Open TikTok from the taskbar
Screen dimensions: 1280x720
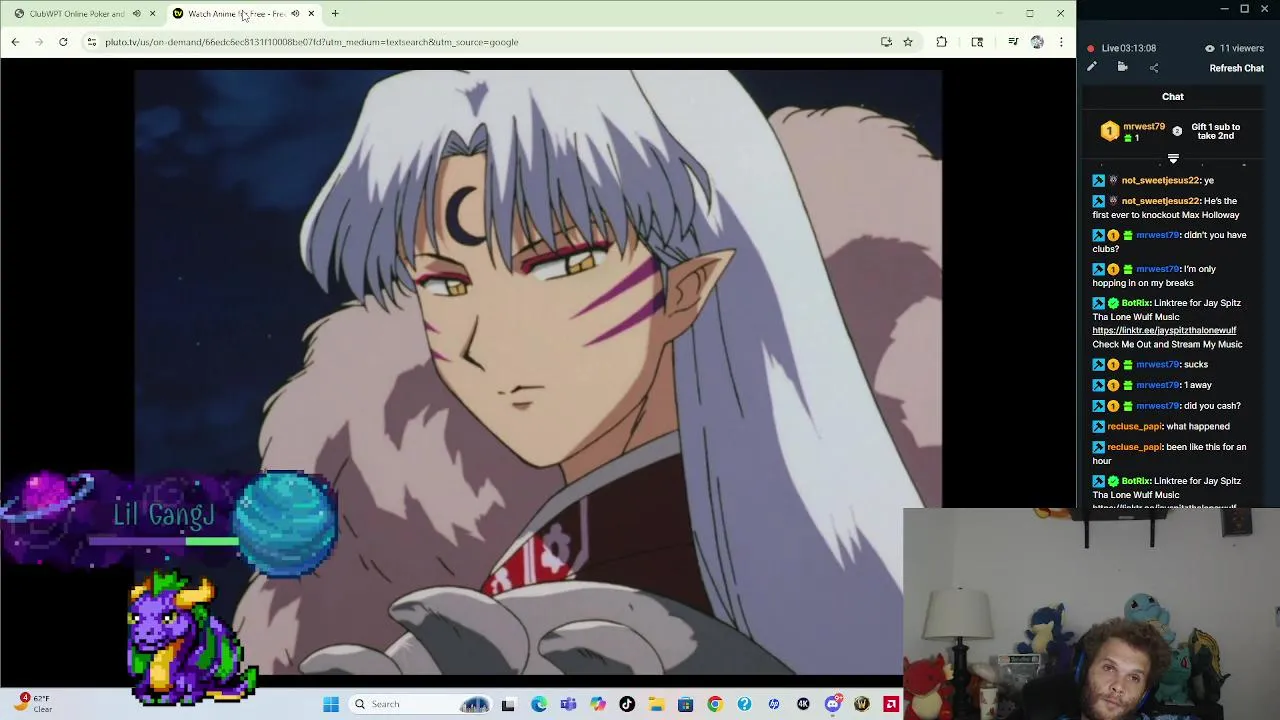click(x=627, y=704)
